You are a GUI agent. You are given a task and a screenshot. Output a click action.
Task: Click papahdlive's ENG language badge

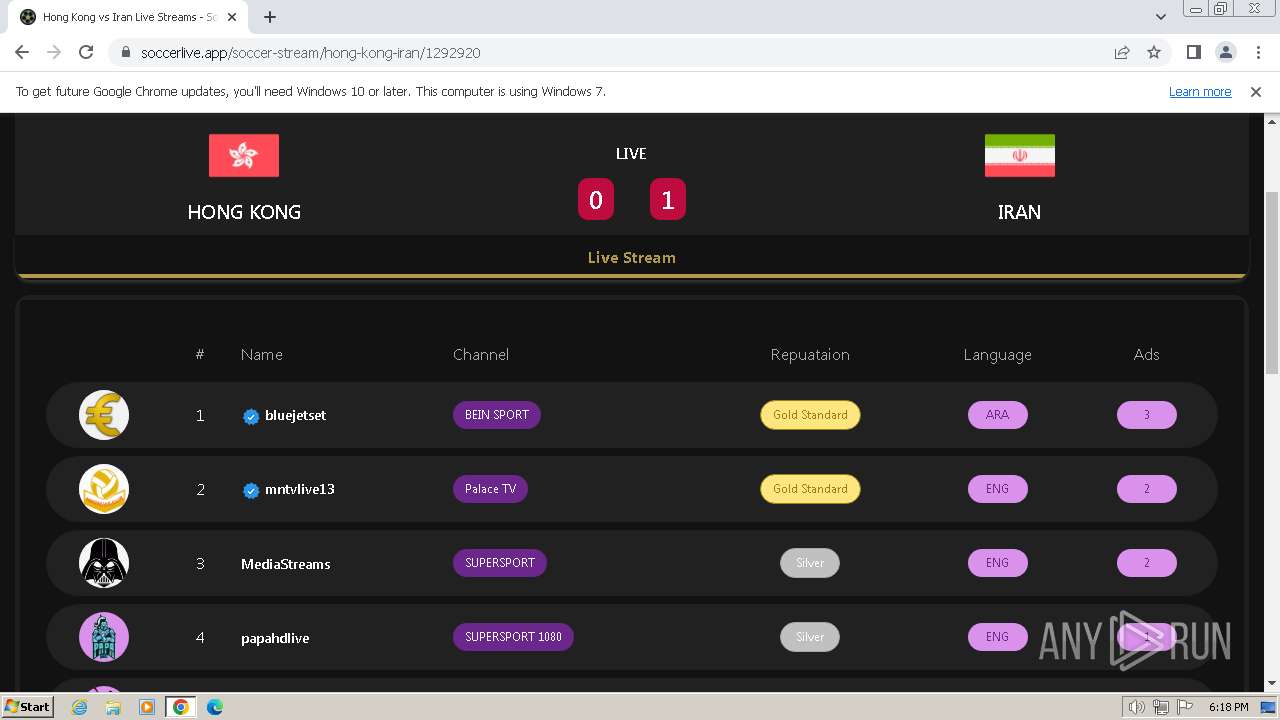(998, 637)
